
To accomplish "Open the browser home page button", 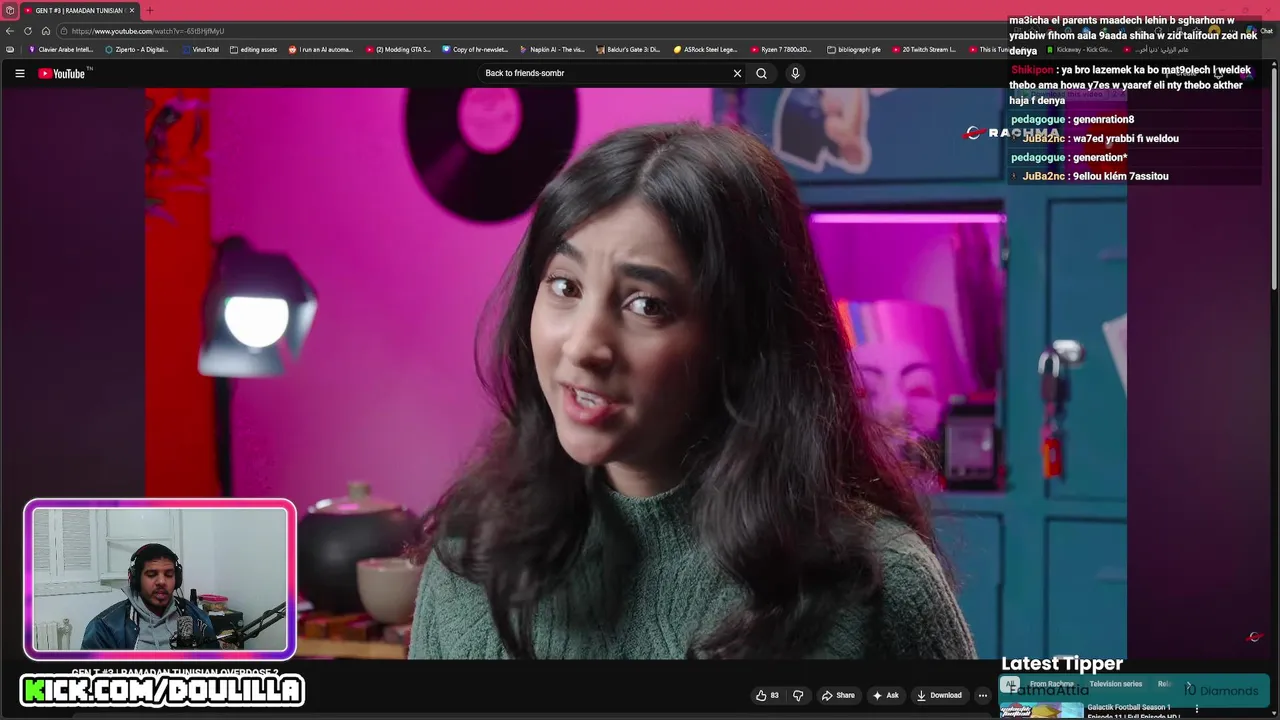I will tap(45, 31).
